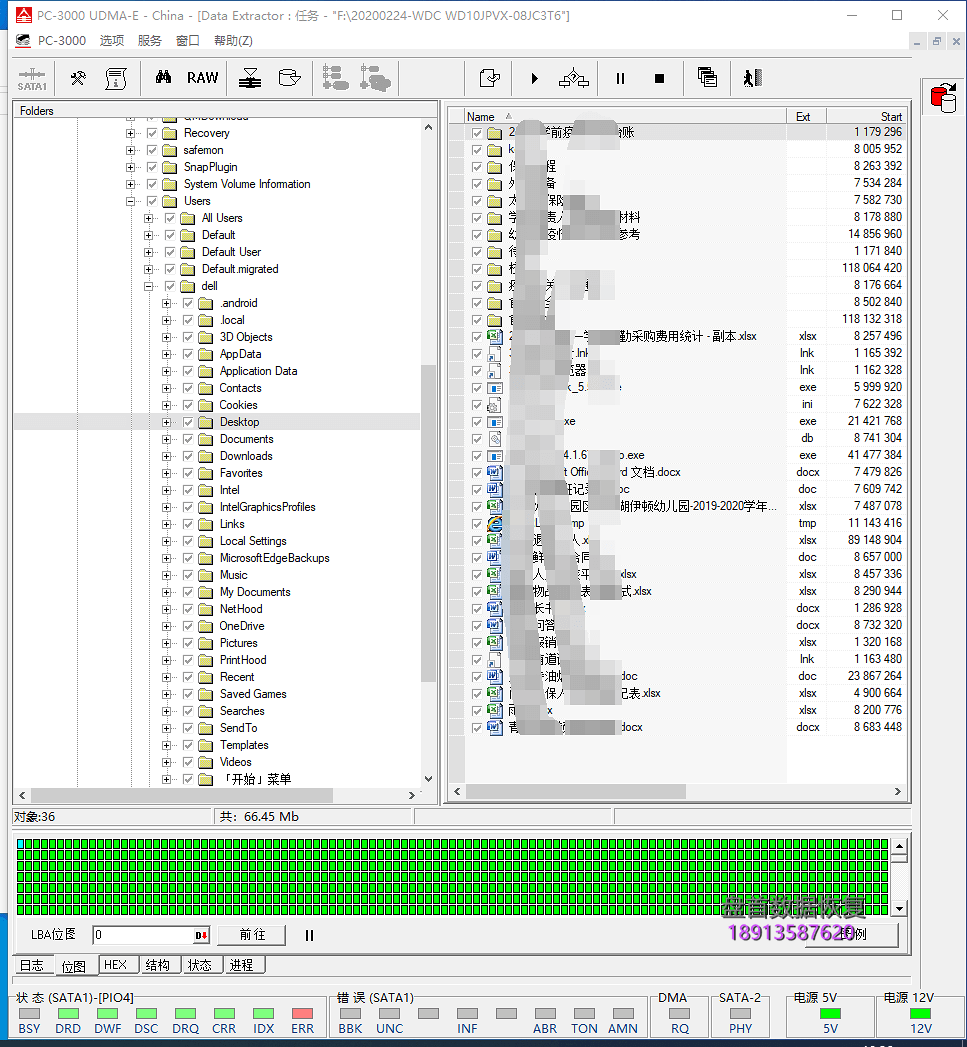
Task: Expand the Default.migrated folder node
Action: 148,269
